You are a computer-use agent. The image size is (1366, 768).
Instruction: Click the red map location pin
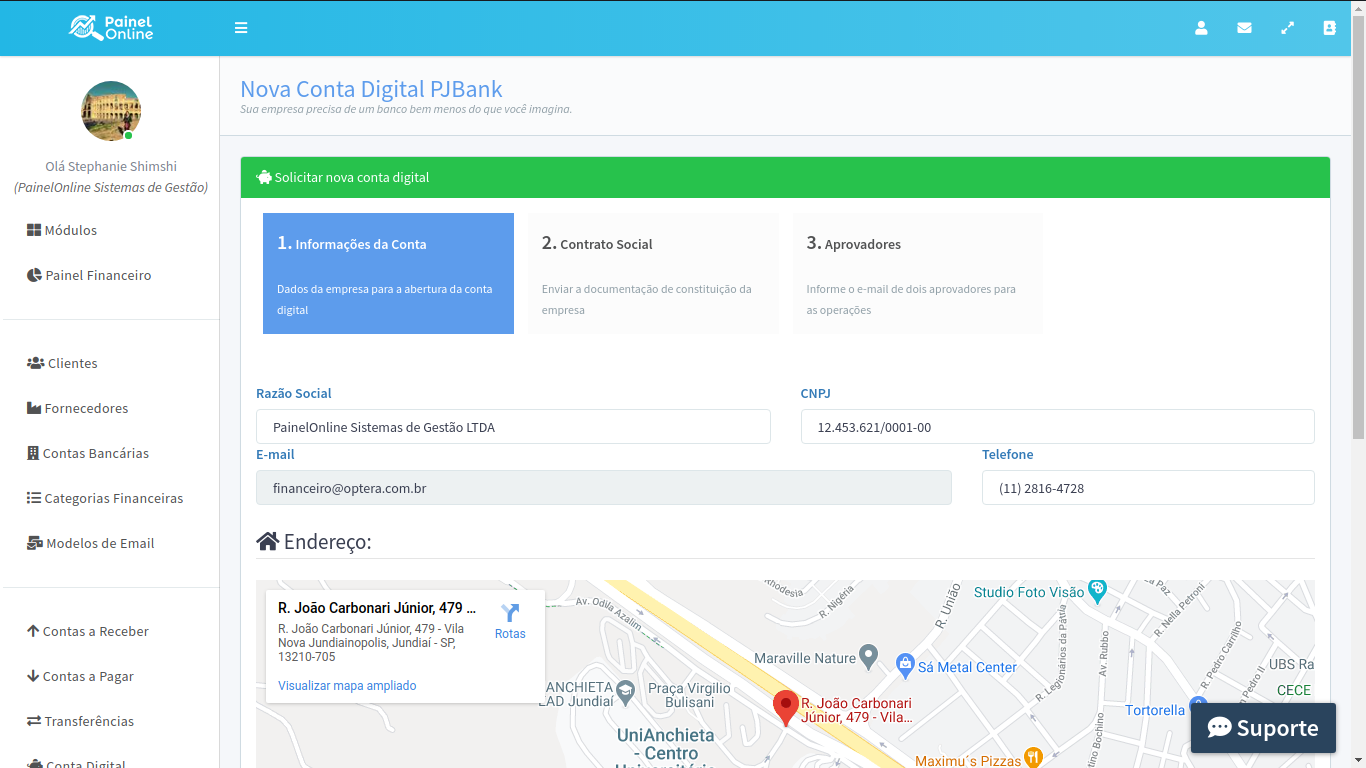pyautogui.click(x=786, y=706)
